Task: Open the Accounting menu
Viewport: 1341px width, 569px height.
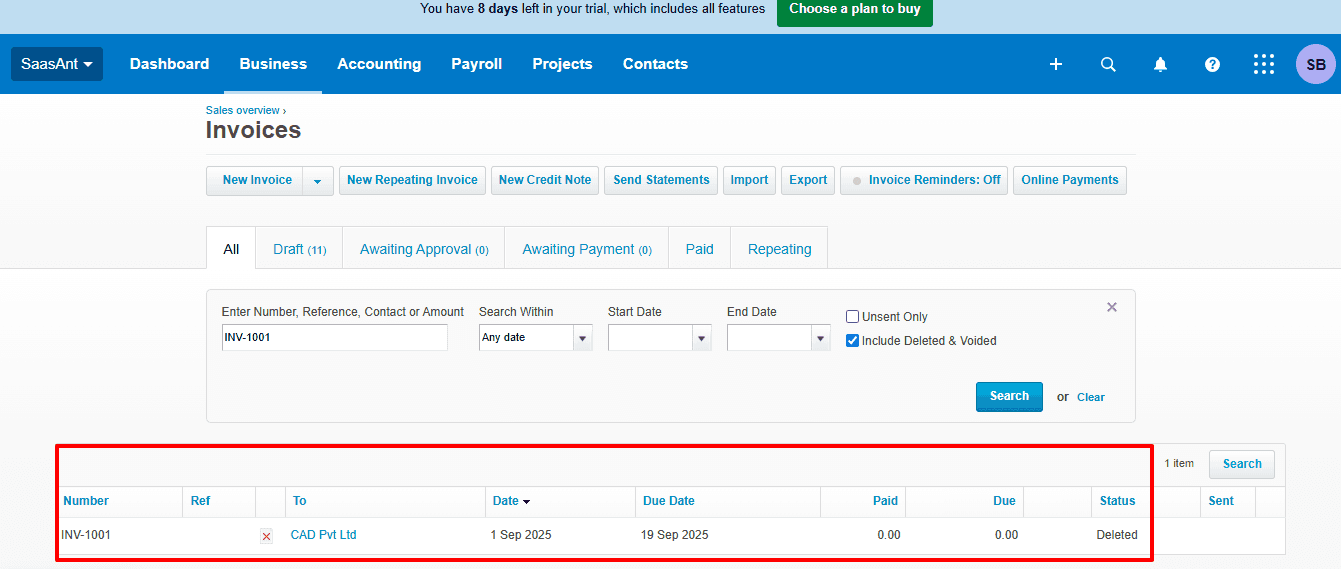Action: [379, 64]
